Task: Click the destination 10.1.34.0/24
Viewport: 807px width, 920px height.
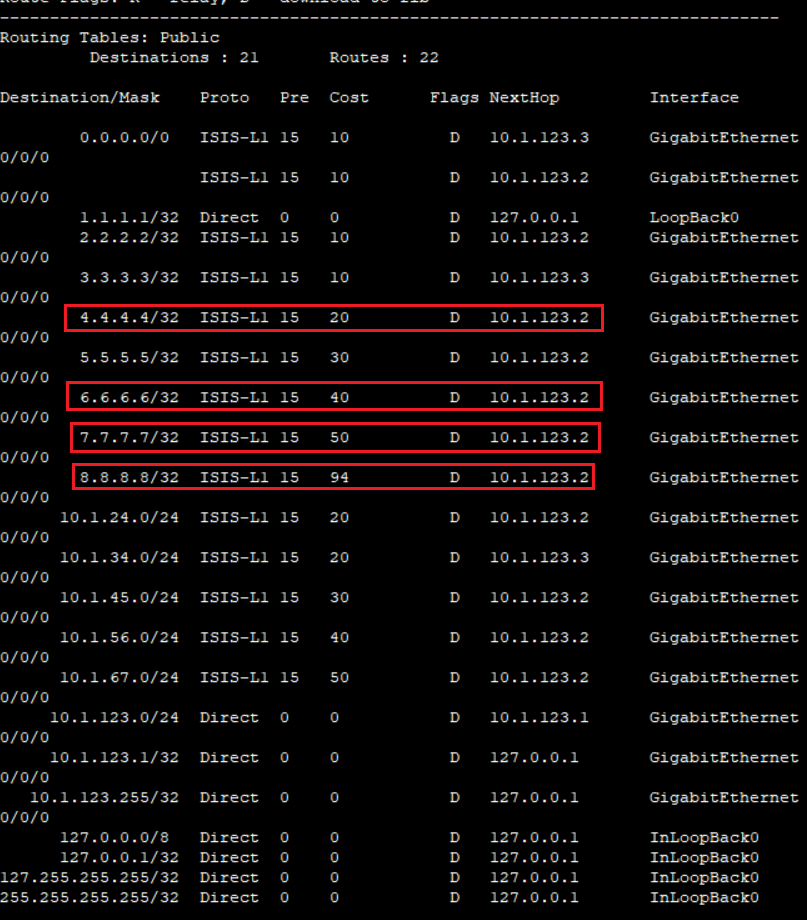Action: [119, 557]
